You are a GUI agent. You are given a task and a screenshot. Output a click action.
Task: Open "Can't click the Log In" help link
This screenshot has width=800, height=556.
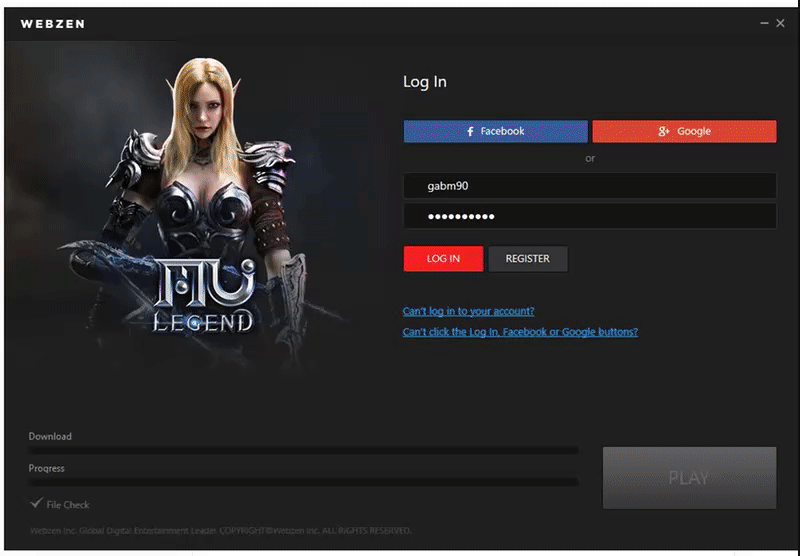click(x=520, y=332)
